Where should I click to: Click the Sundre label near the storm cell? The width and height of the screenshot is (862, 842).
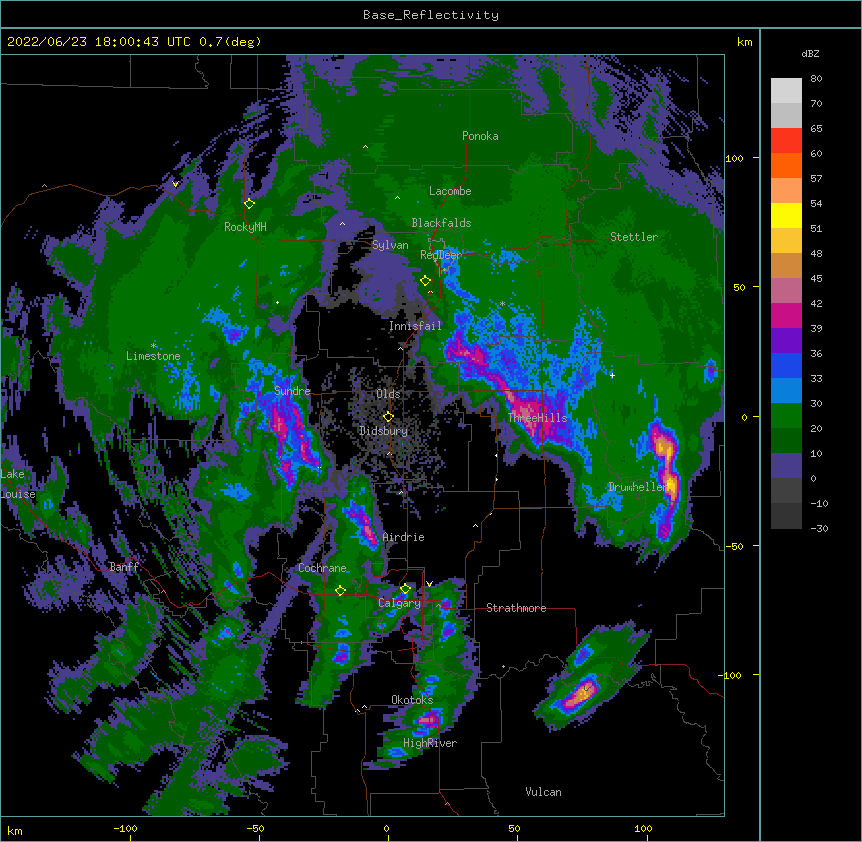pyautogui.click(x=292, y=391)
